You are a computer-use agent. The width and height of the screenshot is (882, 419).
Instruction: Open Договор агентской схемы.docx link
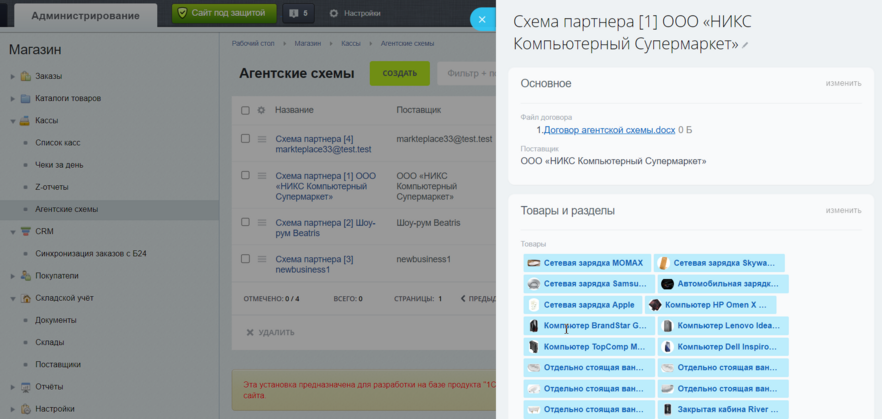click(x=609, y=130)
